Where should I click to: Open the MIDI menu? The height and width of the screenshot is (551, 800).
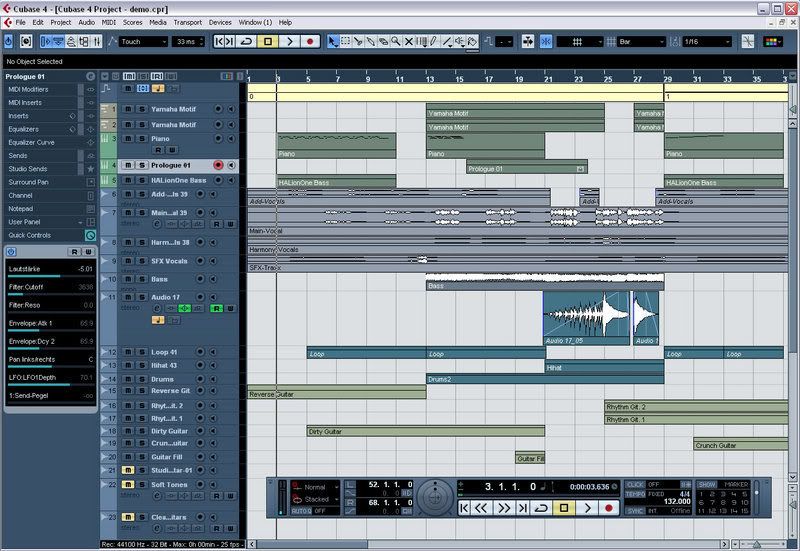pos(109,22)
